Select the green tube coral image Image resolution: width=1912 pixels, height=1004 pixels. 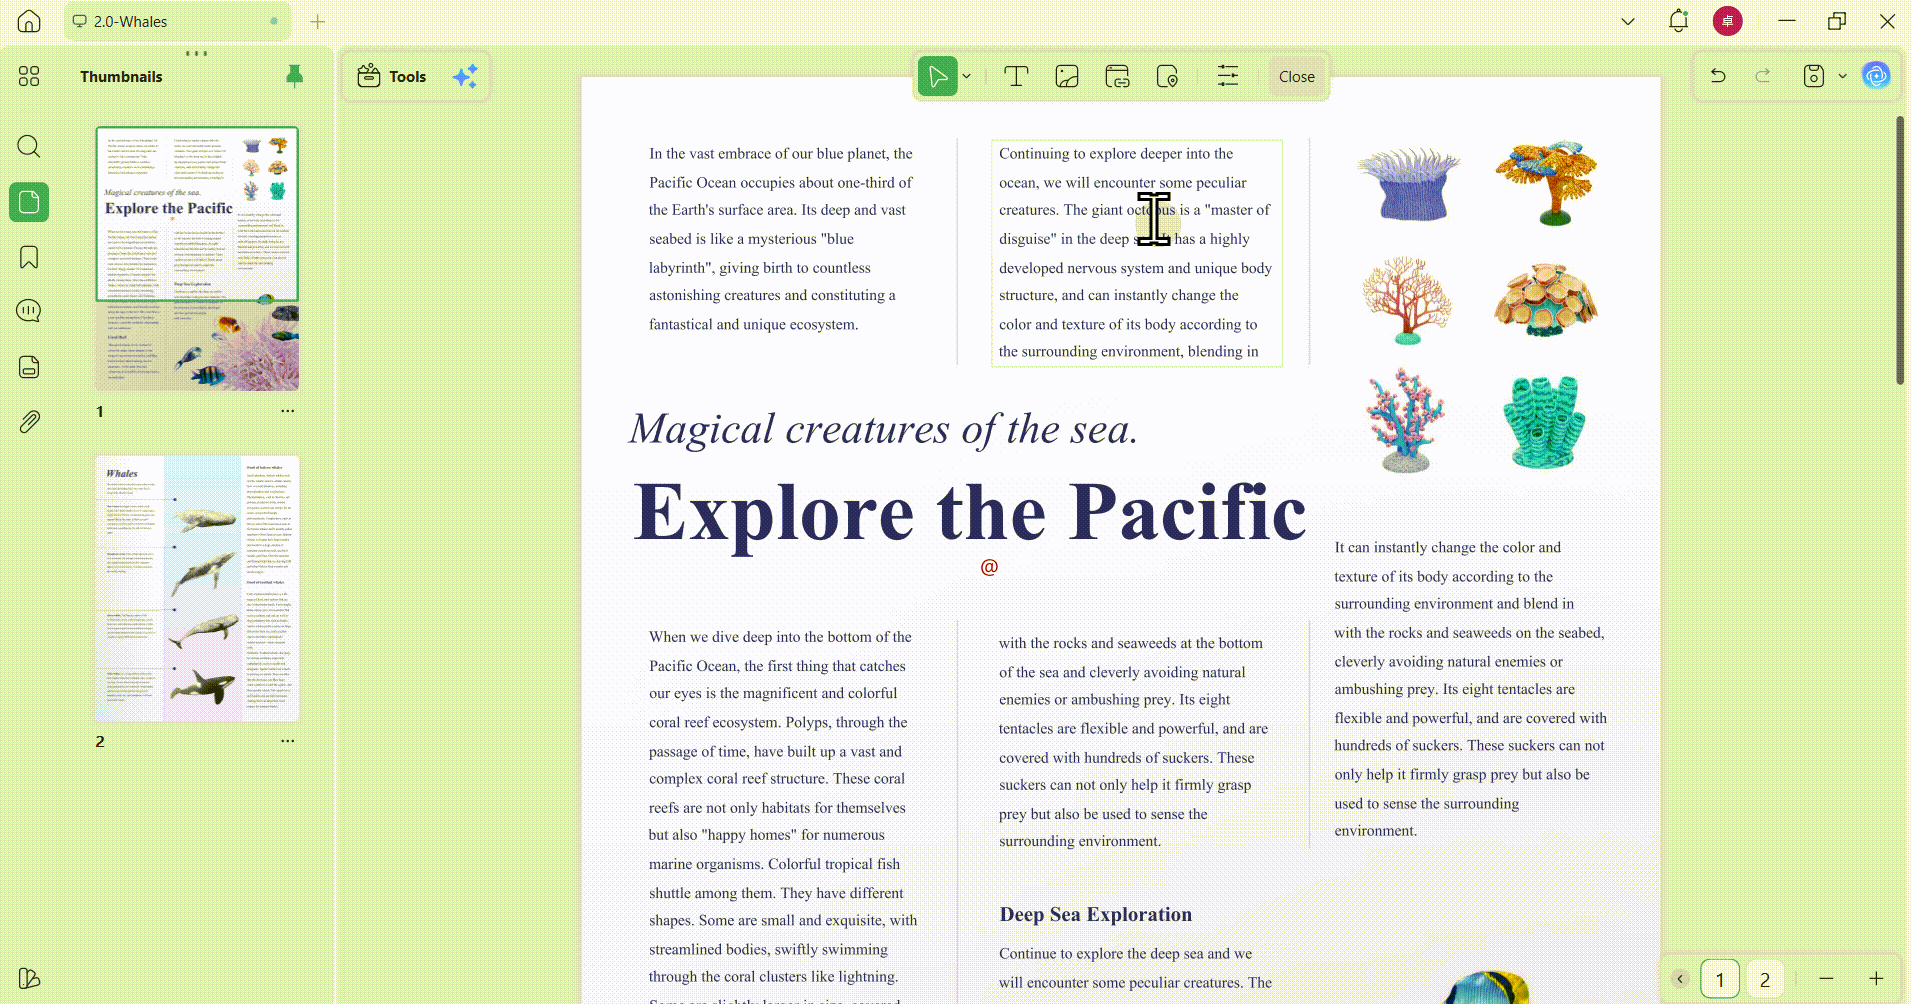click(x=1544, y=422)
